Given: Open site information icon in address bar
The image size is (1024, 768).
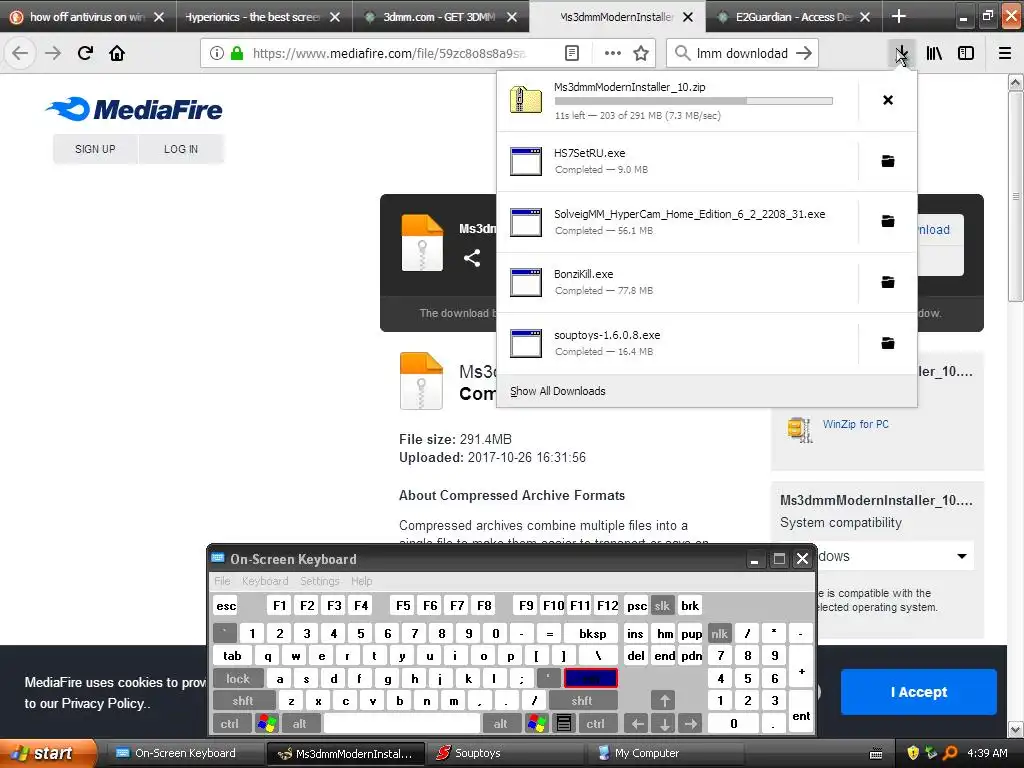Looking at the screenshot, I should [x=217, y=54].
